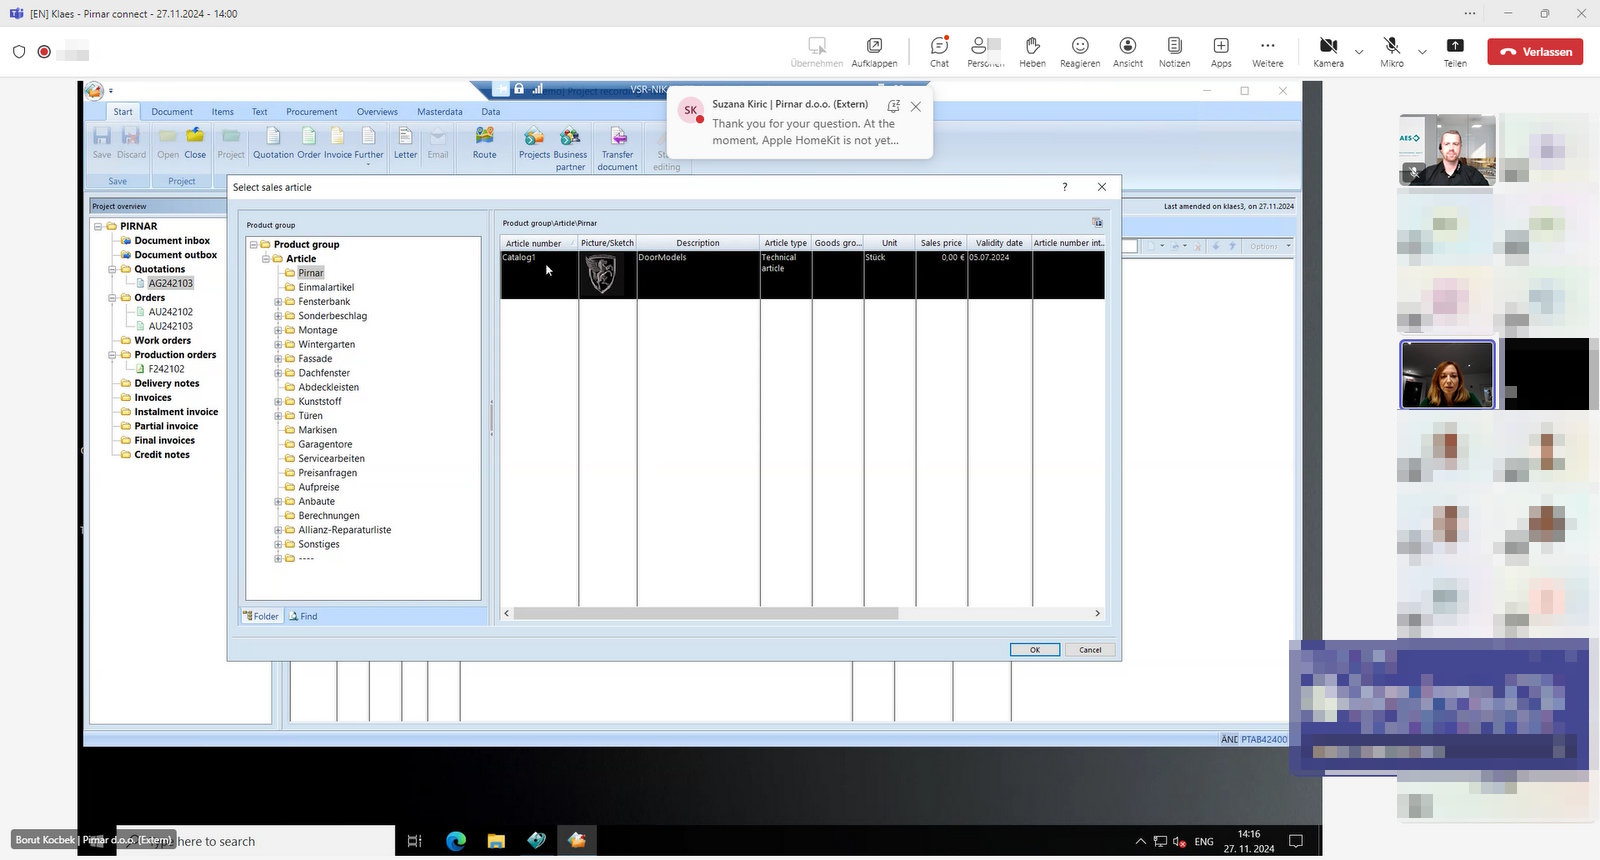The height and width of the screenshot is (860, 1600).
Task: Click the horizontal scrollbar of article list
Action: tap(705, 613)
